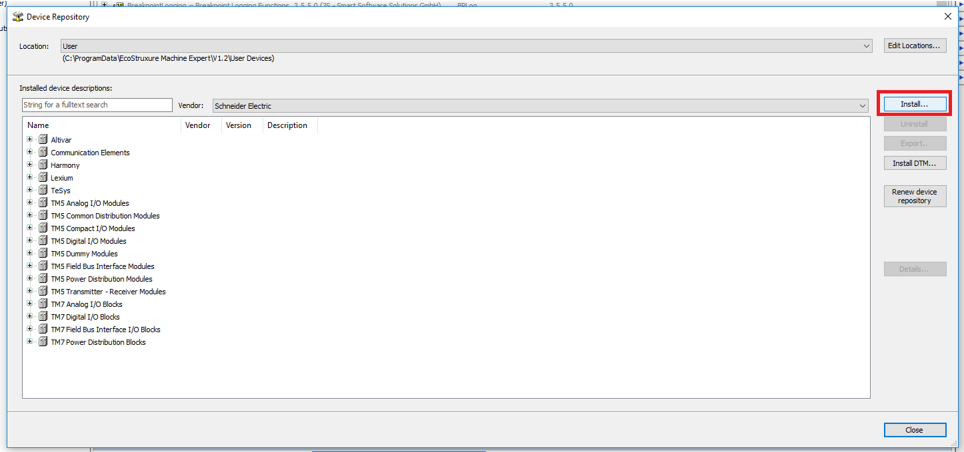Click the Lexium device folder icon
The width and height of the screenshot is (964, 452).
[x=43, y=178]
